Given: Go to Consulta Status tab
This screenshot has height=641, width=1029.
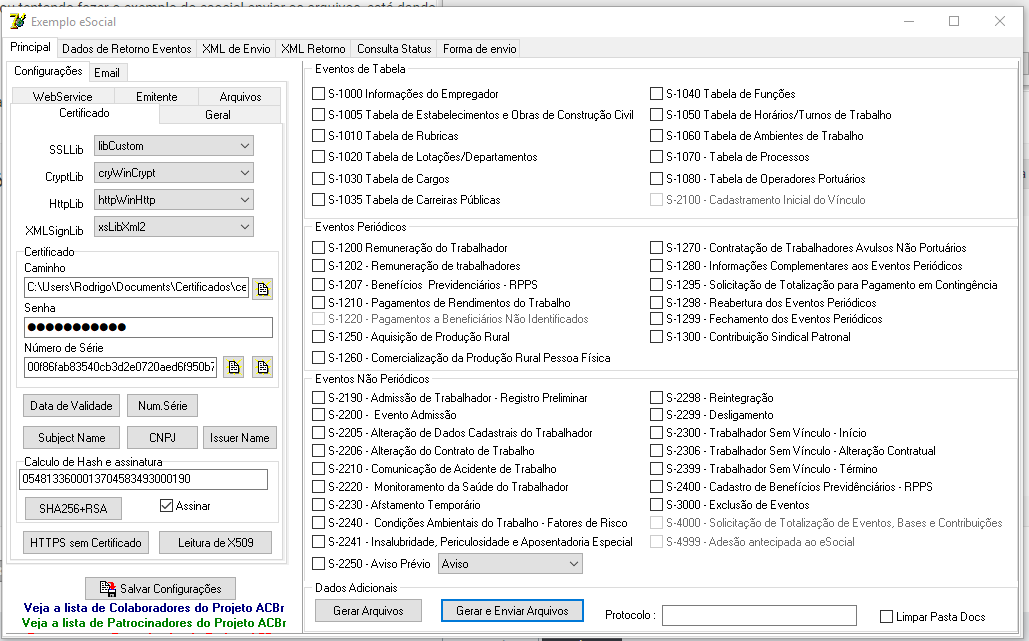Looking at the screenshot, I should pos(394,49).
